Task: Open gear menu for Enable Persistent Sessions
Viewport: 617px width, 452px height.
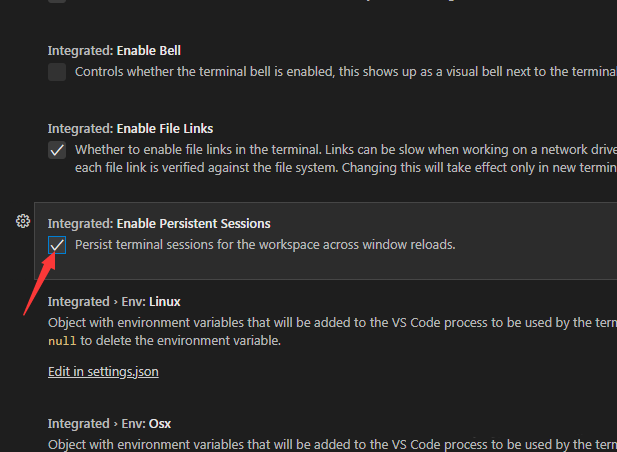Action: click(x=23, y=221)
